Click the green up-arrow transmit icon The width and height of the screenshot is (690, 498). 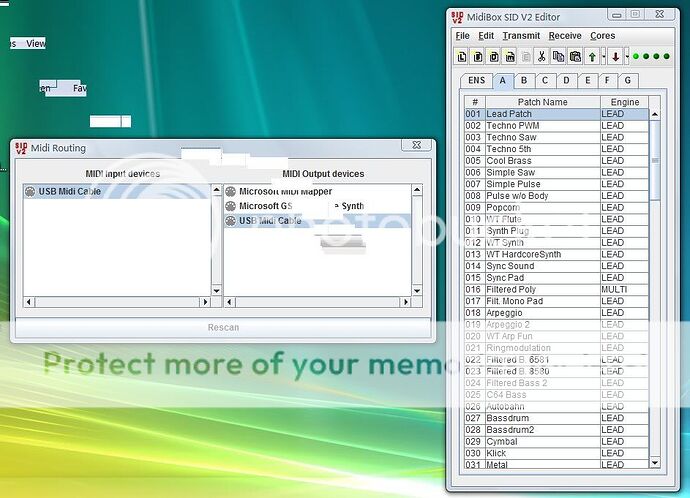[592, 57]
